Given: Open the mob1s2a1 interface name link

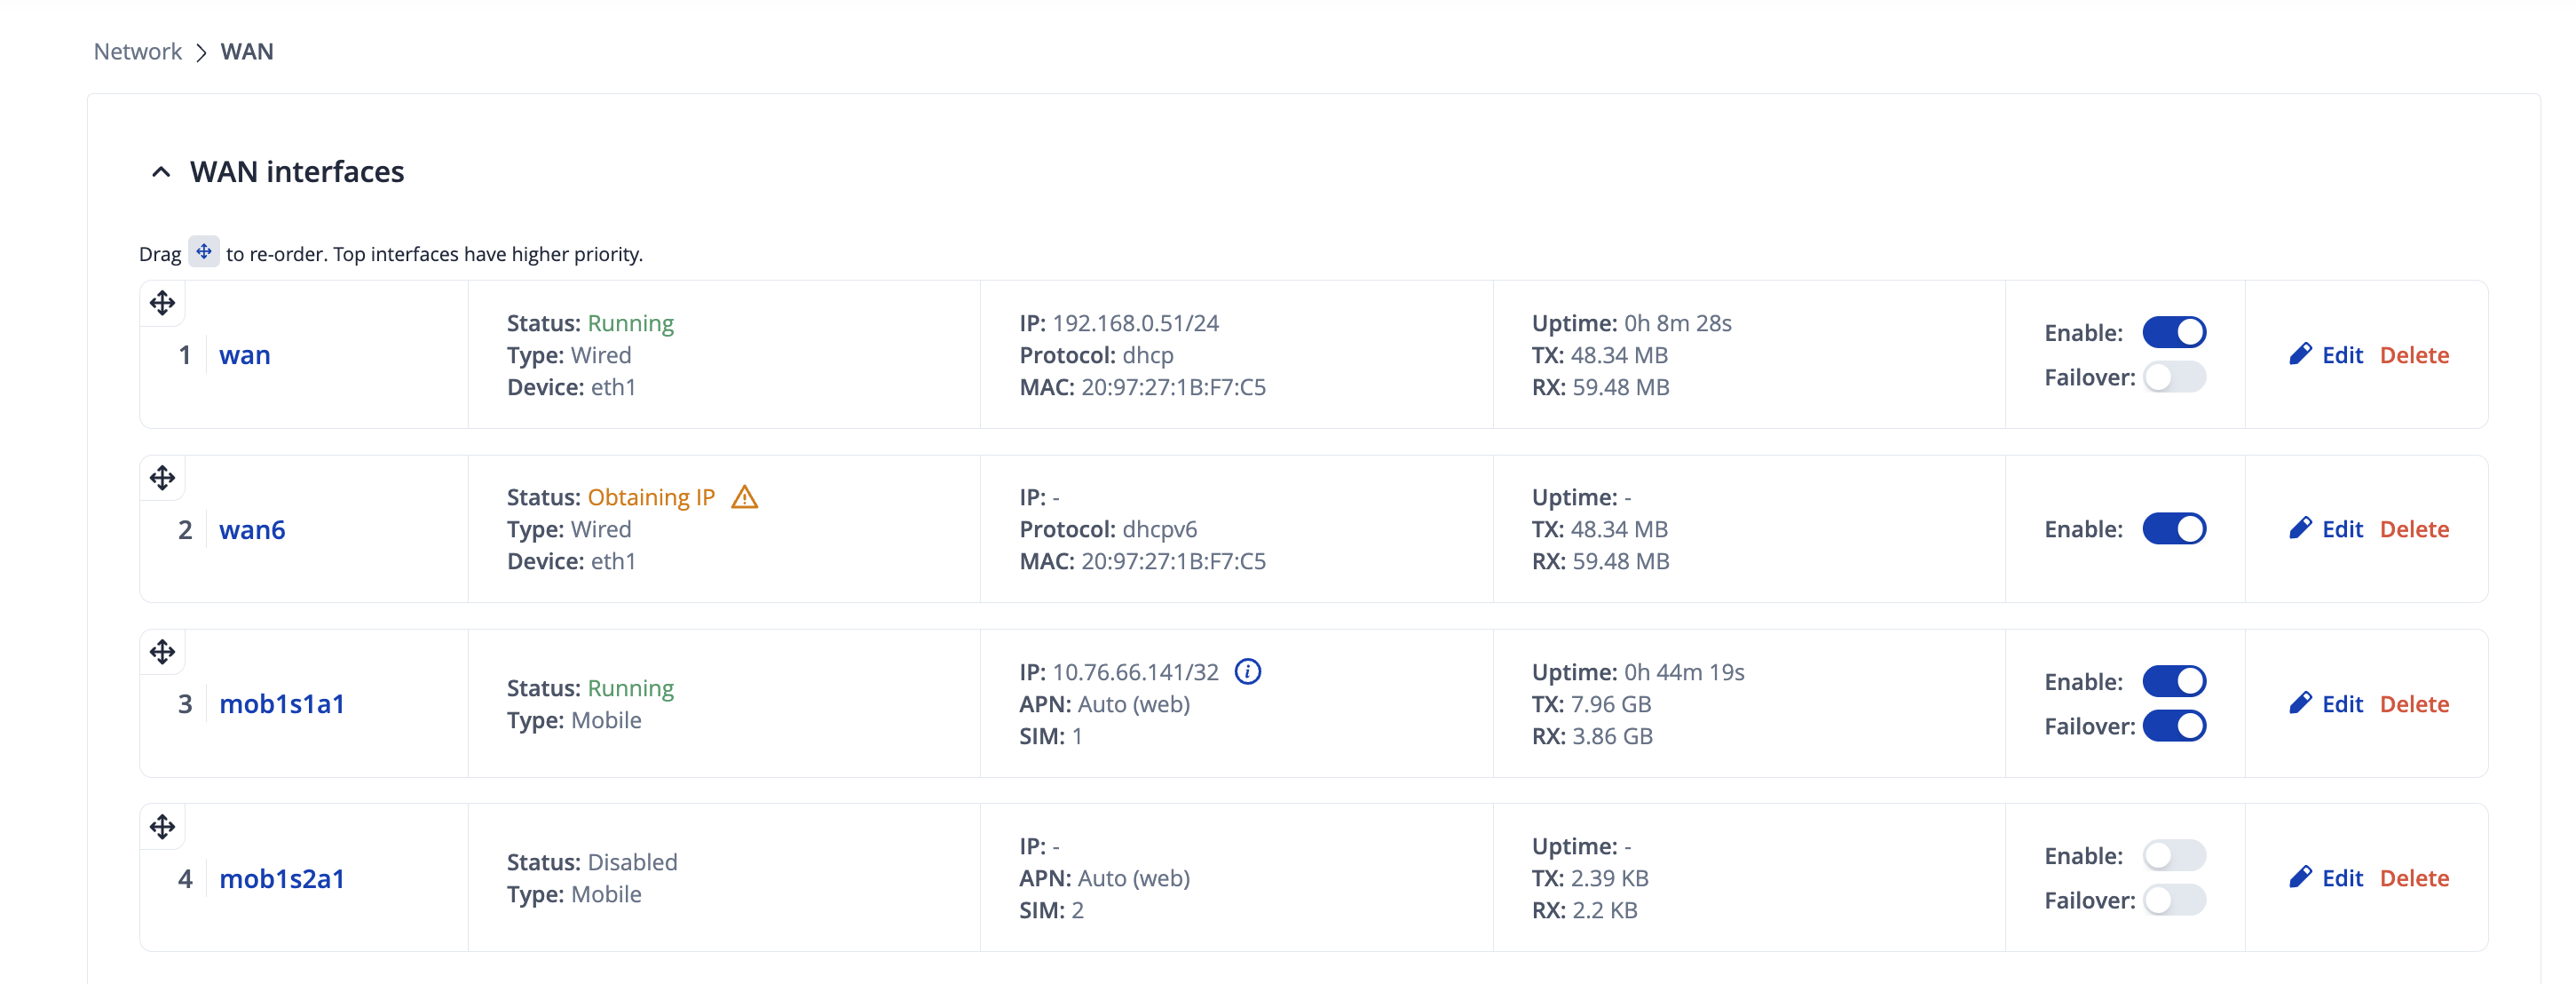Looking at the screenshot, I should click(x=281, y=878).
